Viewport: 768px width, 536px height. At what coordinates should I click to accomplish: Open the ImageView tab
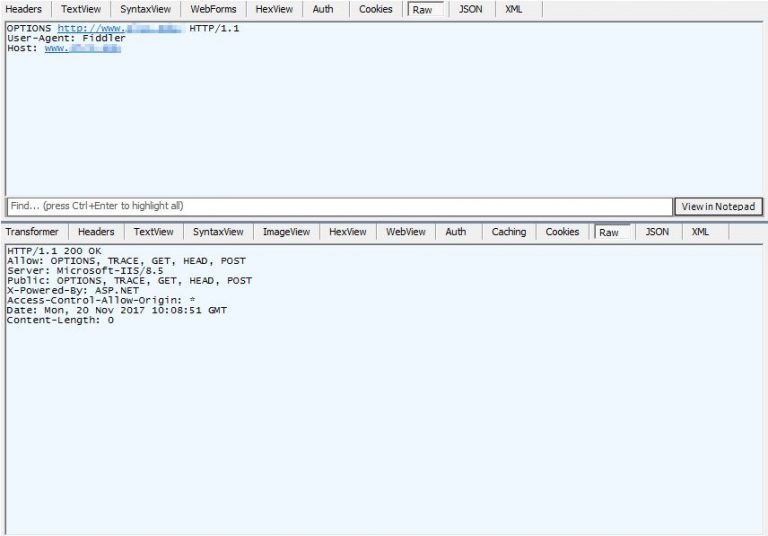tap(286, 232)
